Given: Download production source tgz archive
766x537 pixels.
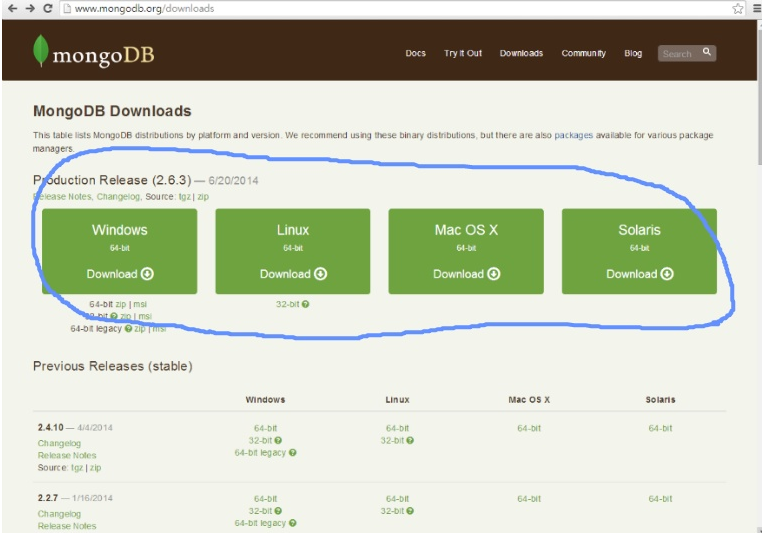Looking at the screenshot, I should tap(185, 196).
